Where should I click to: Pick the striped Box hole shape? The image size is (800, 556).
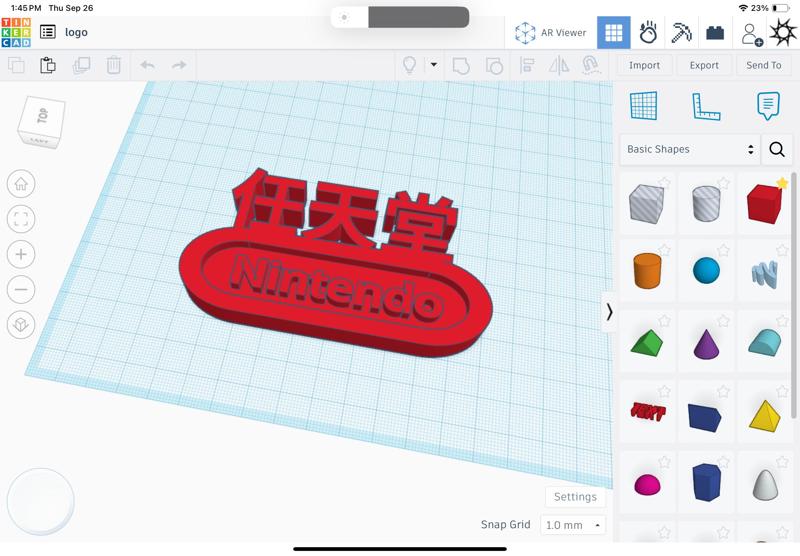tap(646, 204)
